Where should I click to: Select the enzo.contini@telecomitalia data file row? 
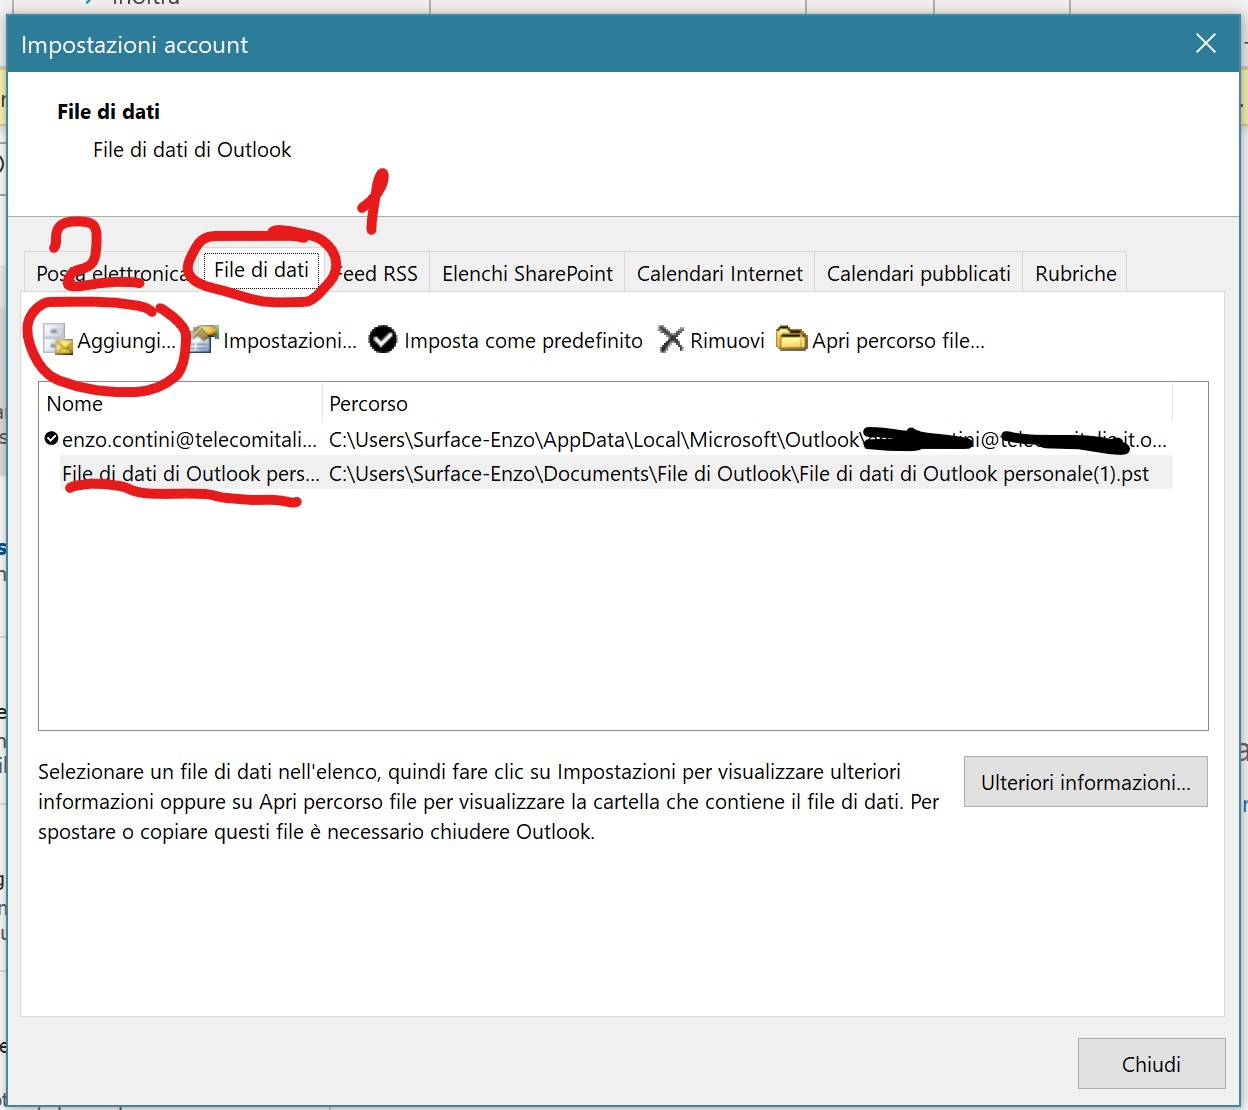click(x=189, y=440)
